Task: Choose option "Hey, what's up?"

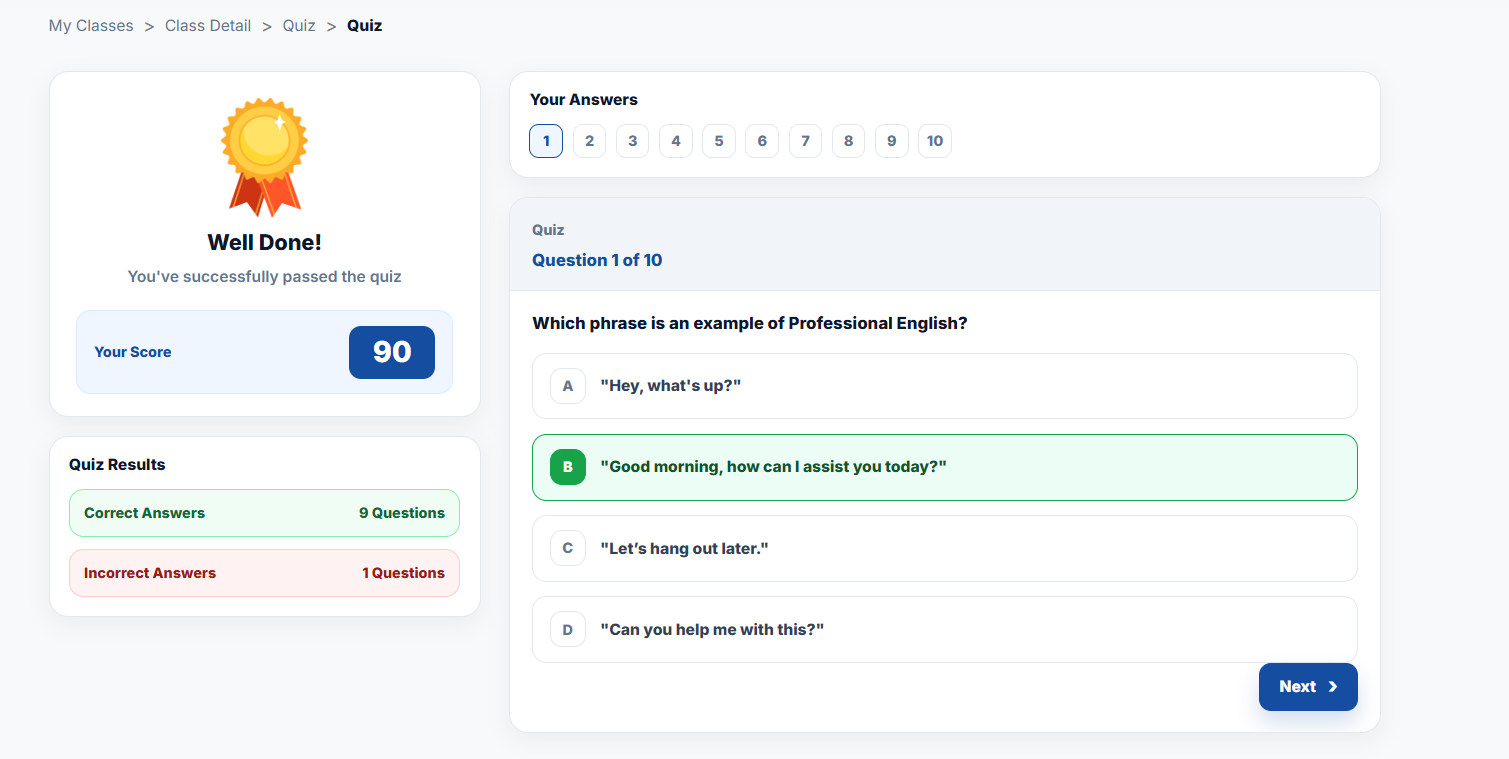Action: point(945,386)
